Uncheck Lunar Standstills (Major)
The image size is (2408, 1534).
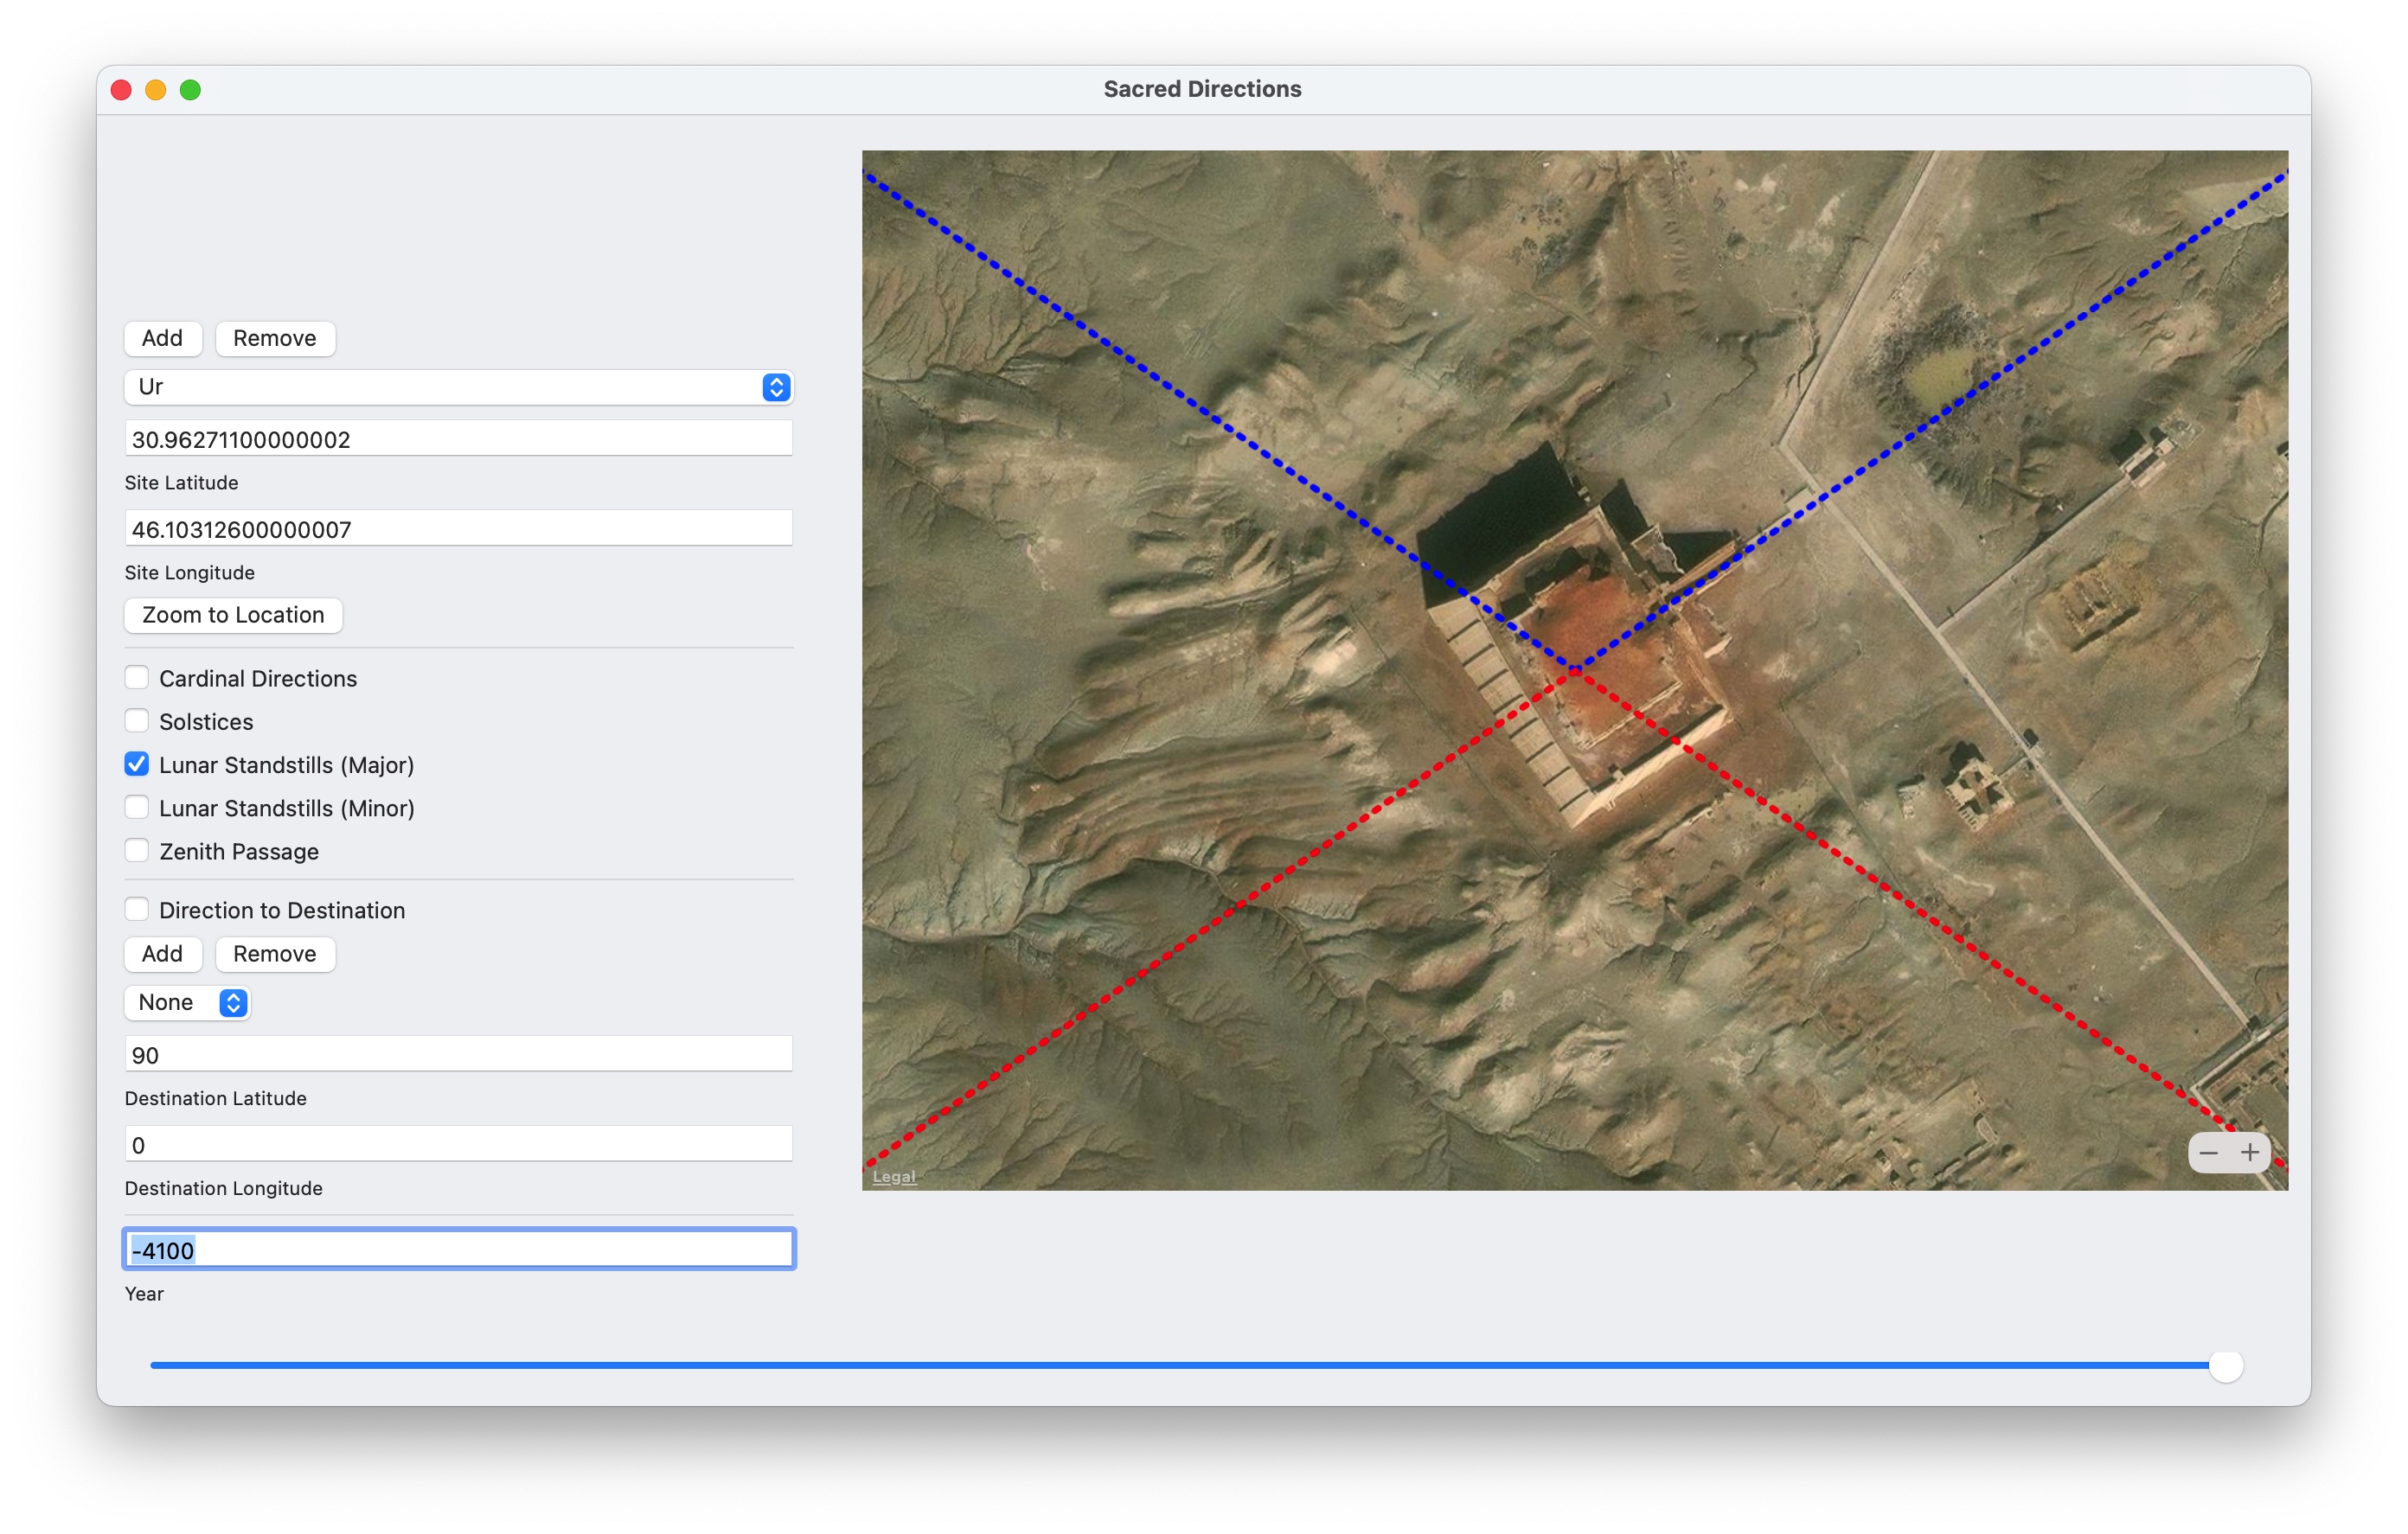pos(137,765)
